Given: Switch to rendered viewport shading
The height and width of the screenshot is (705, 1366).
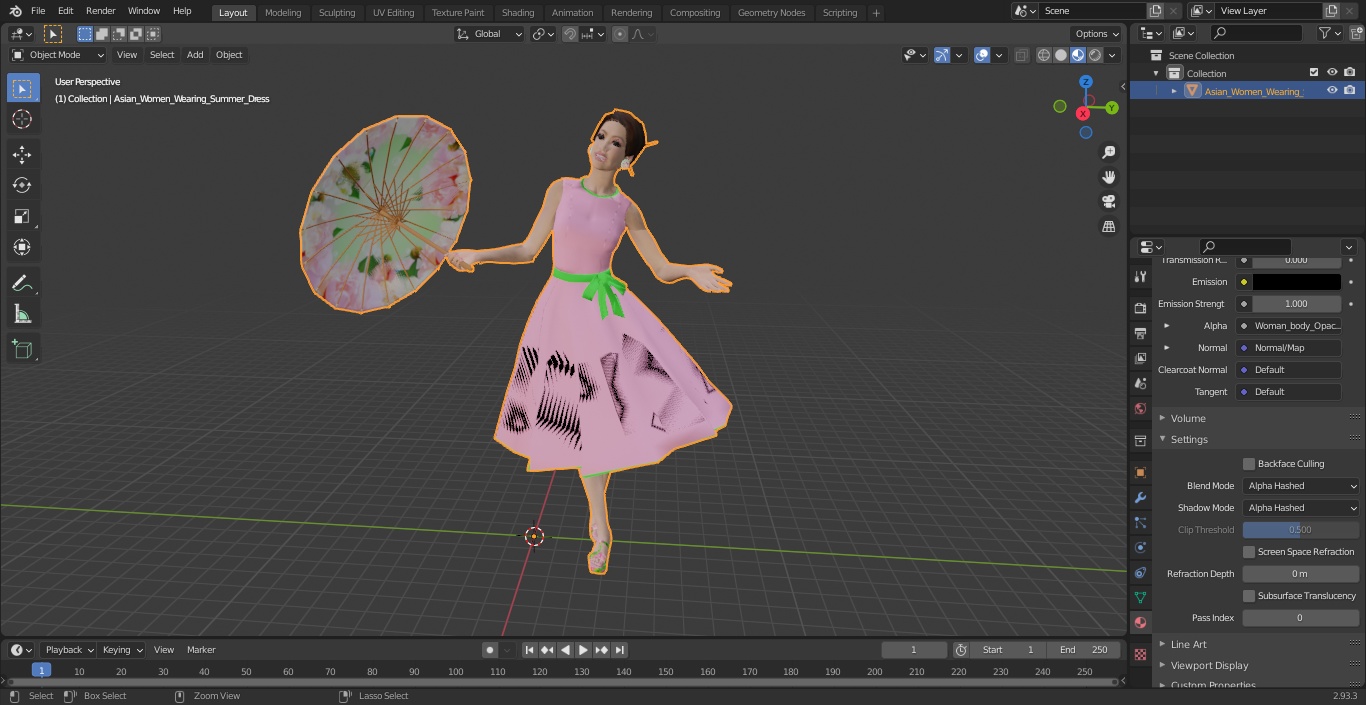Looking at the screenshot, I should 1095,55.
